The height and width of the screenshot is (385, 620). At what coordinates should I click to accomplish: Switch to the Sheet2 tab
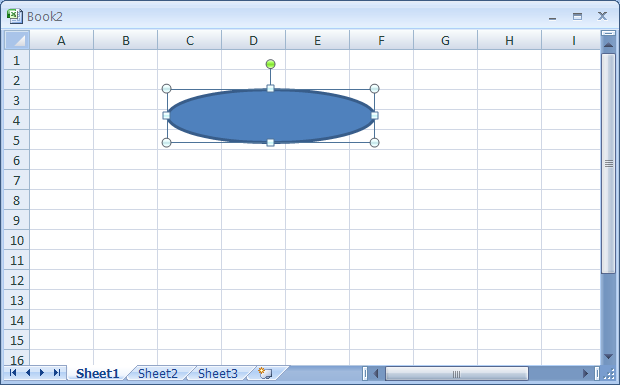(x=158, y=374)
